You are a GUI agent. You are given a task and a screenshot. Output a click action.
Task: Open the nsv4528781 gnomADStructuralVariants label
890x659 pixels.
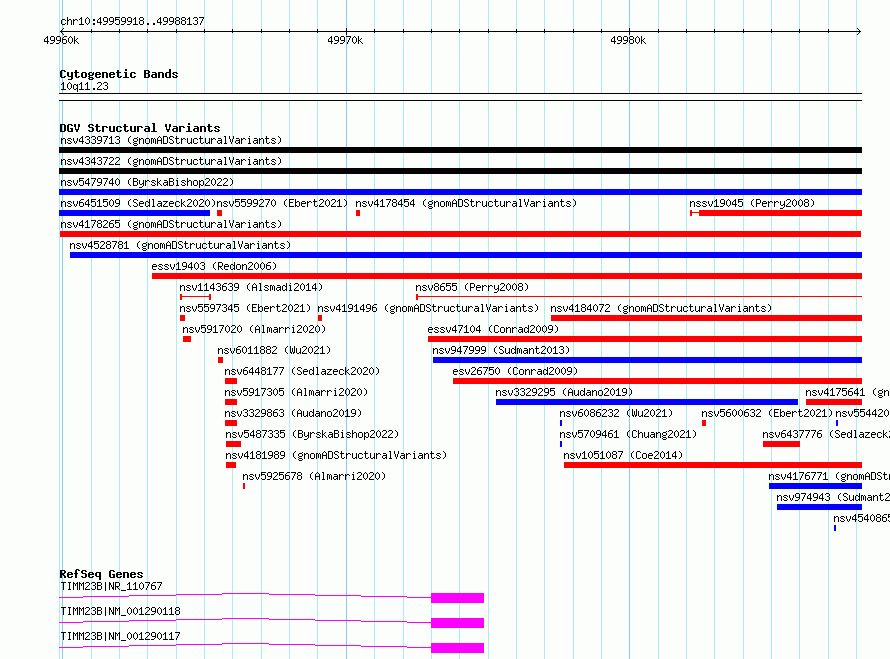pos(180,245)
